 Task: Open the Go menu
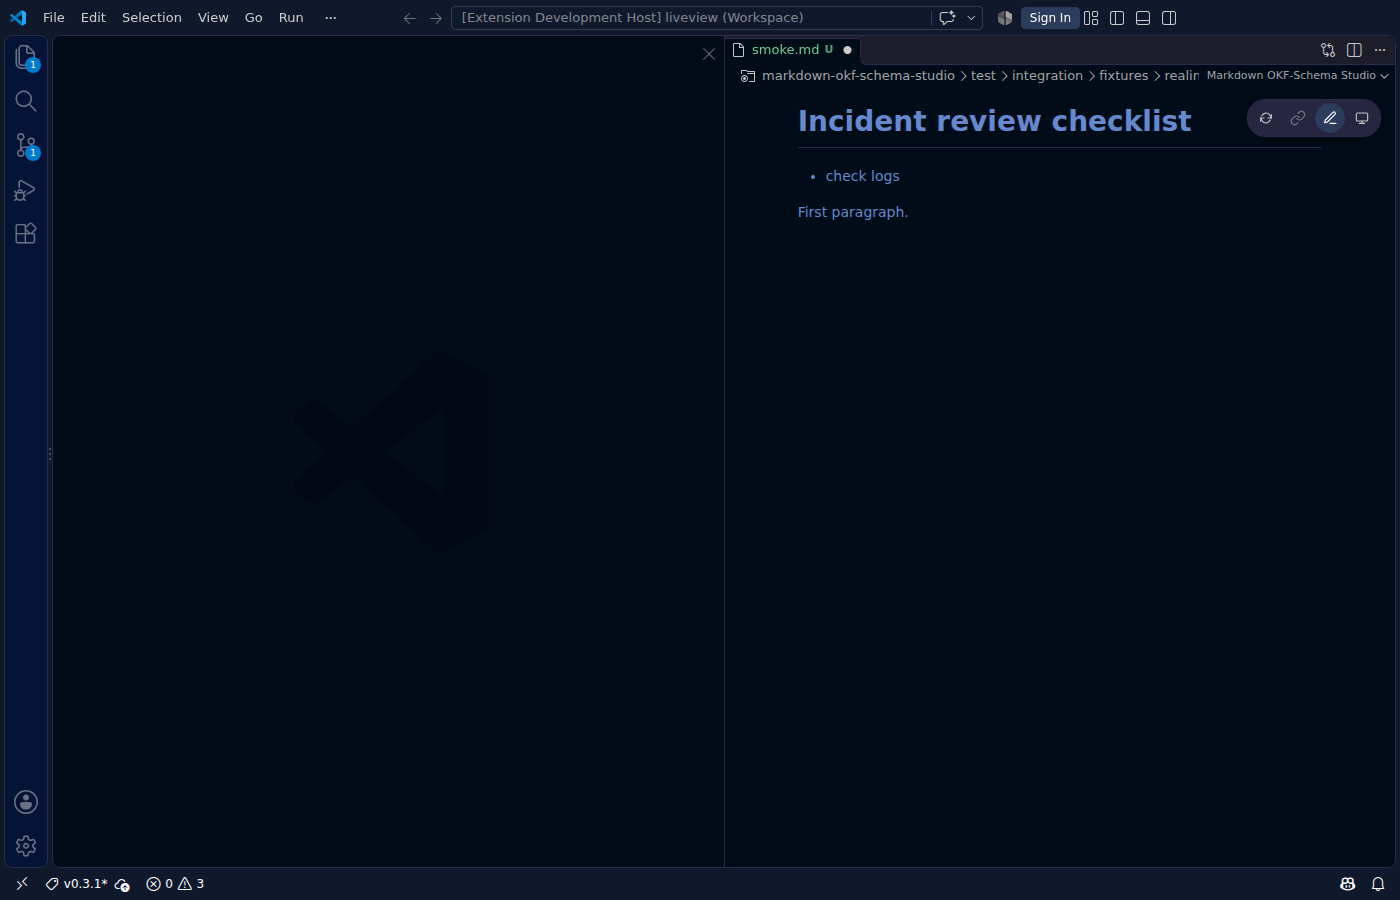pos(254,17)
